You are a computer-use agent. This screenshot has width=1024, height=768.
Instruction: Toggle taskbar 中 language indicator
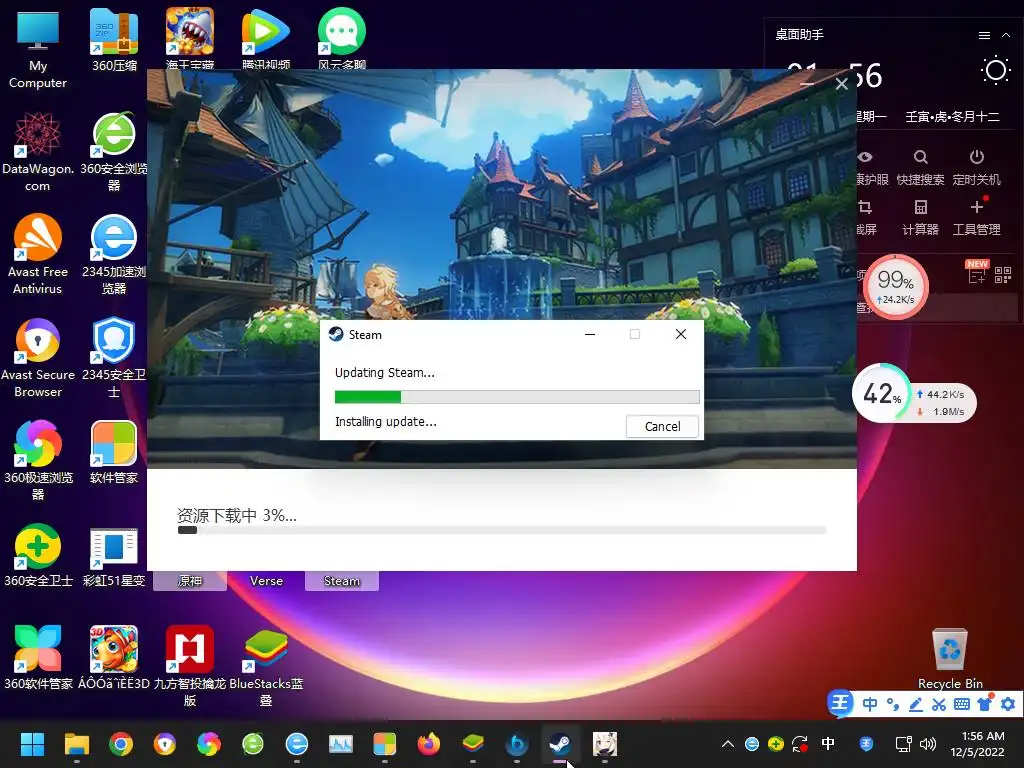tap(827, 744)
